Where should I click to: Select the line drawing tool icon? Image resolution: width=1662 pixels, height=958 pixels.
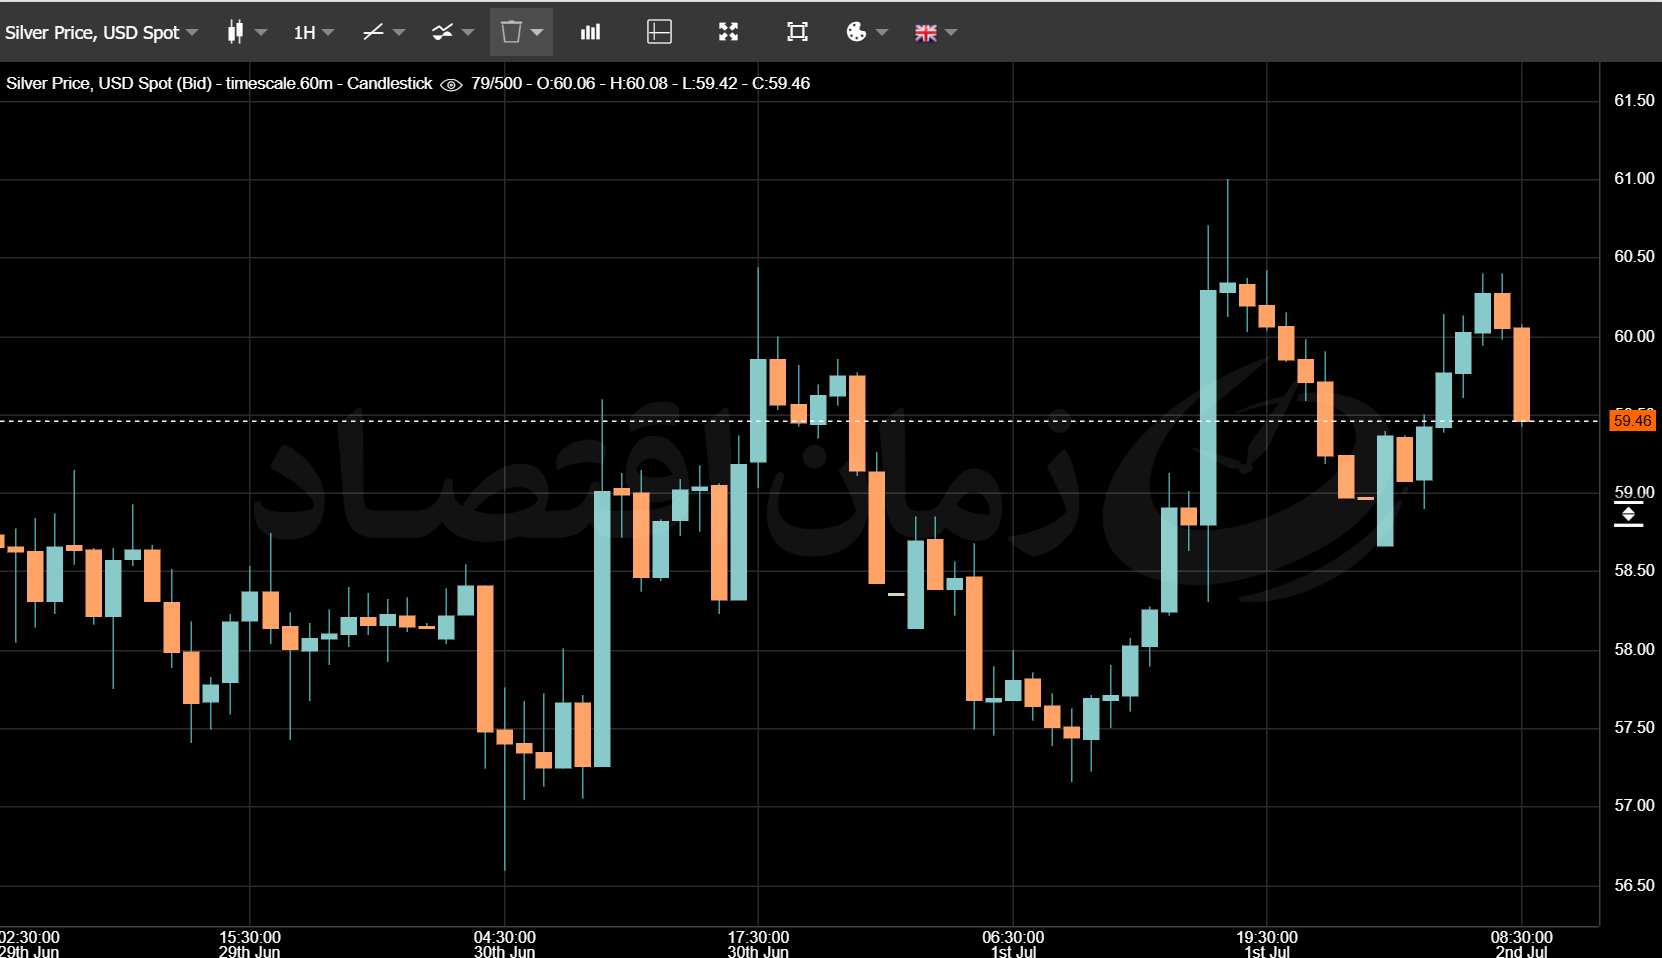point(373,32)
